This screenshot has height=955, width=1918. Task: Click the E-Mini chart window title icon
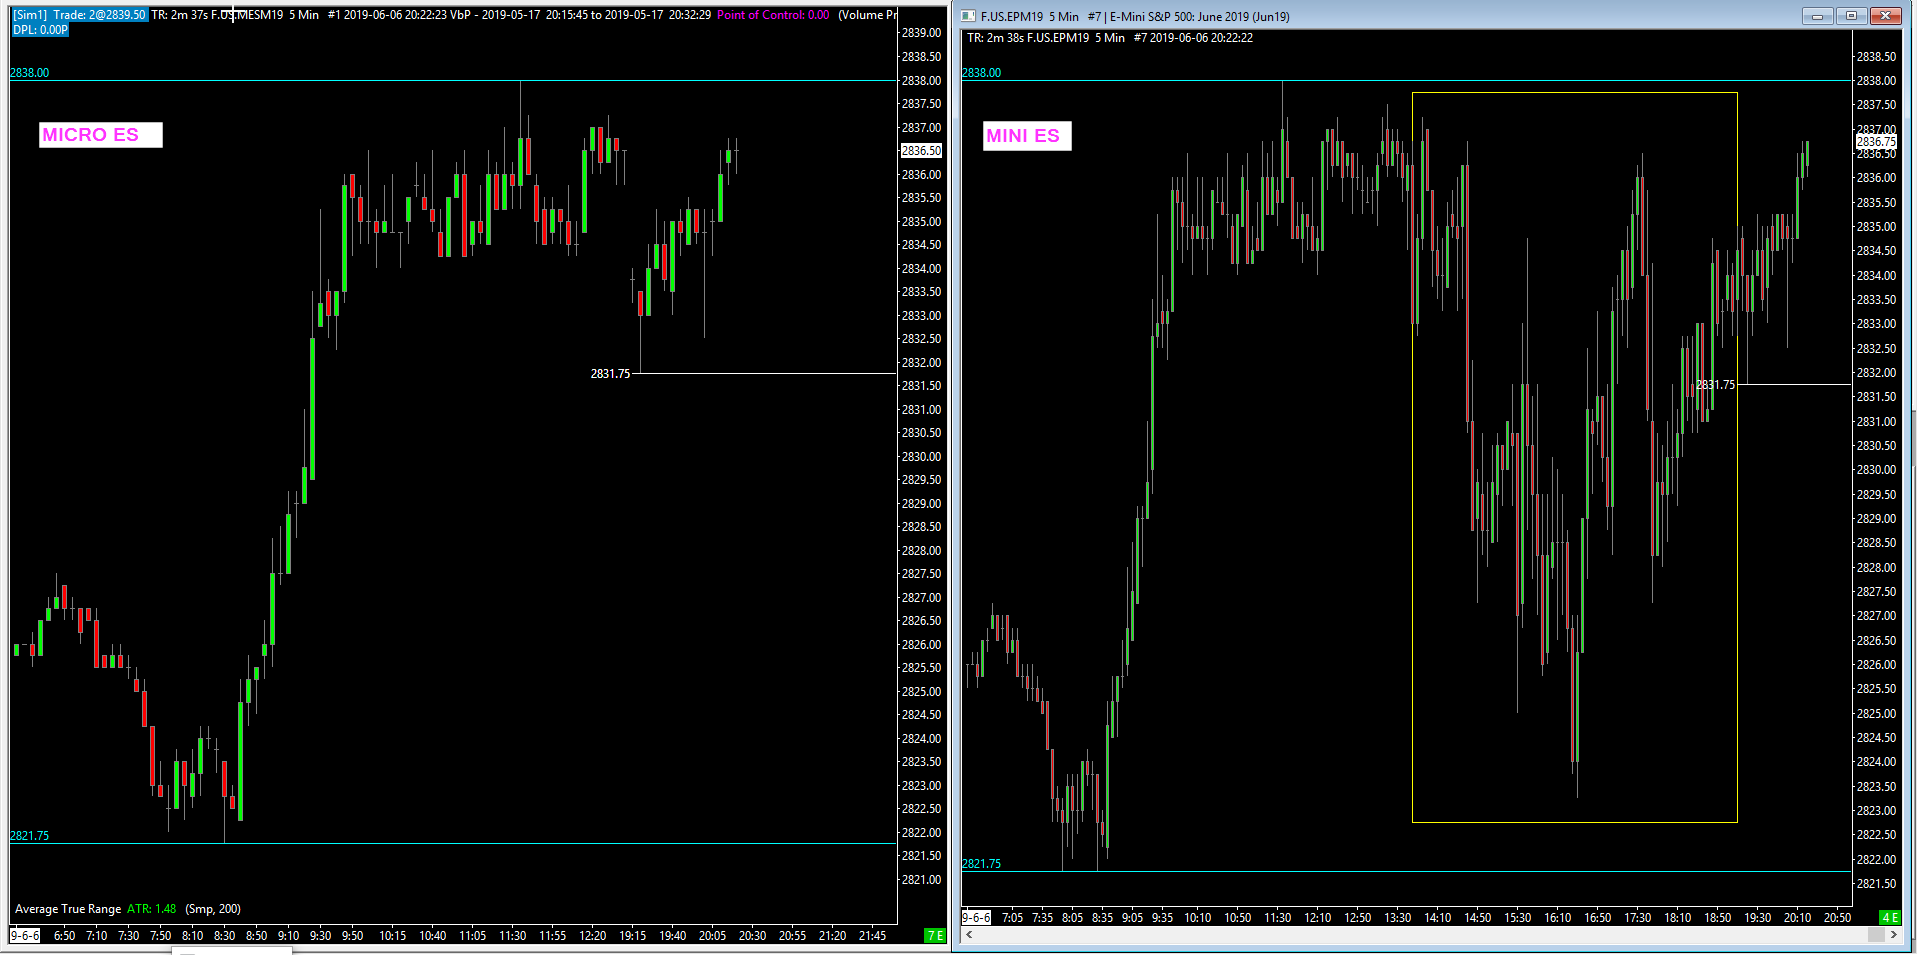pos(968,16)
